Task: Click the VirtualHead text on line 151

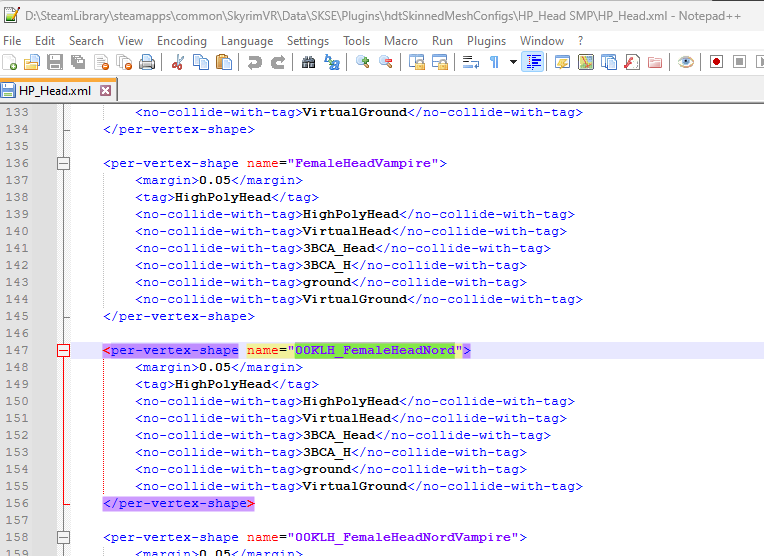Action: pyautogui.click(x=347, y=419)
